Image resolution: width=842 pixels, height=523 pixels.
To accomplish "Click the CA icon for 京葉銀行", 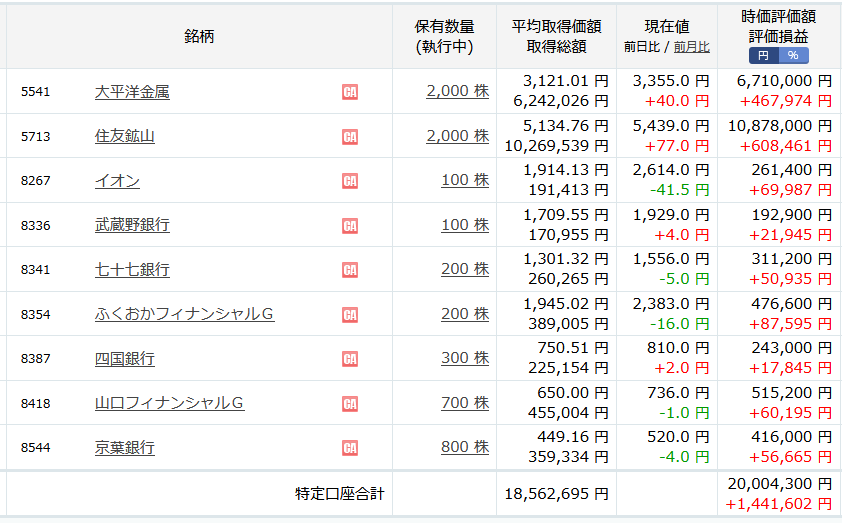I will pos(350,447).
